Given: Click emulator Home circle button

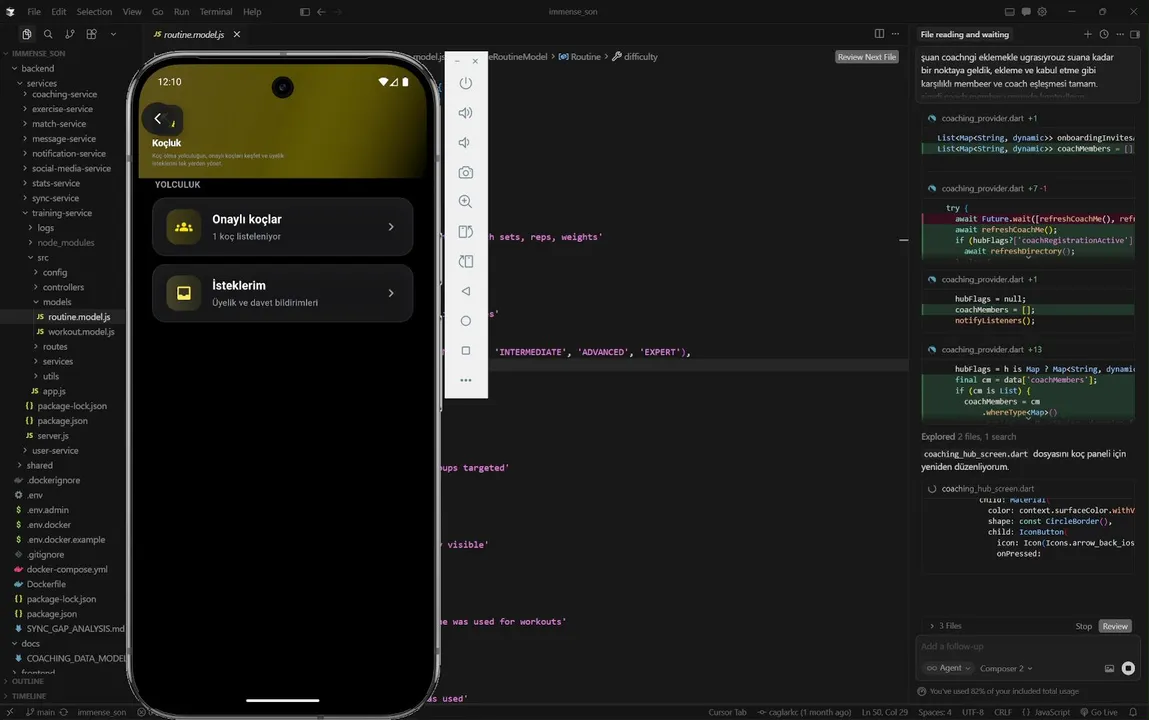Looking at the screenshot, I should [465, 321].
